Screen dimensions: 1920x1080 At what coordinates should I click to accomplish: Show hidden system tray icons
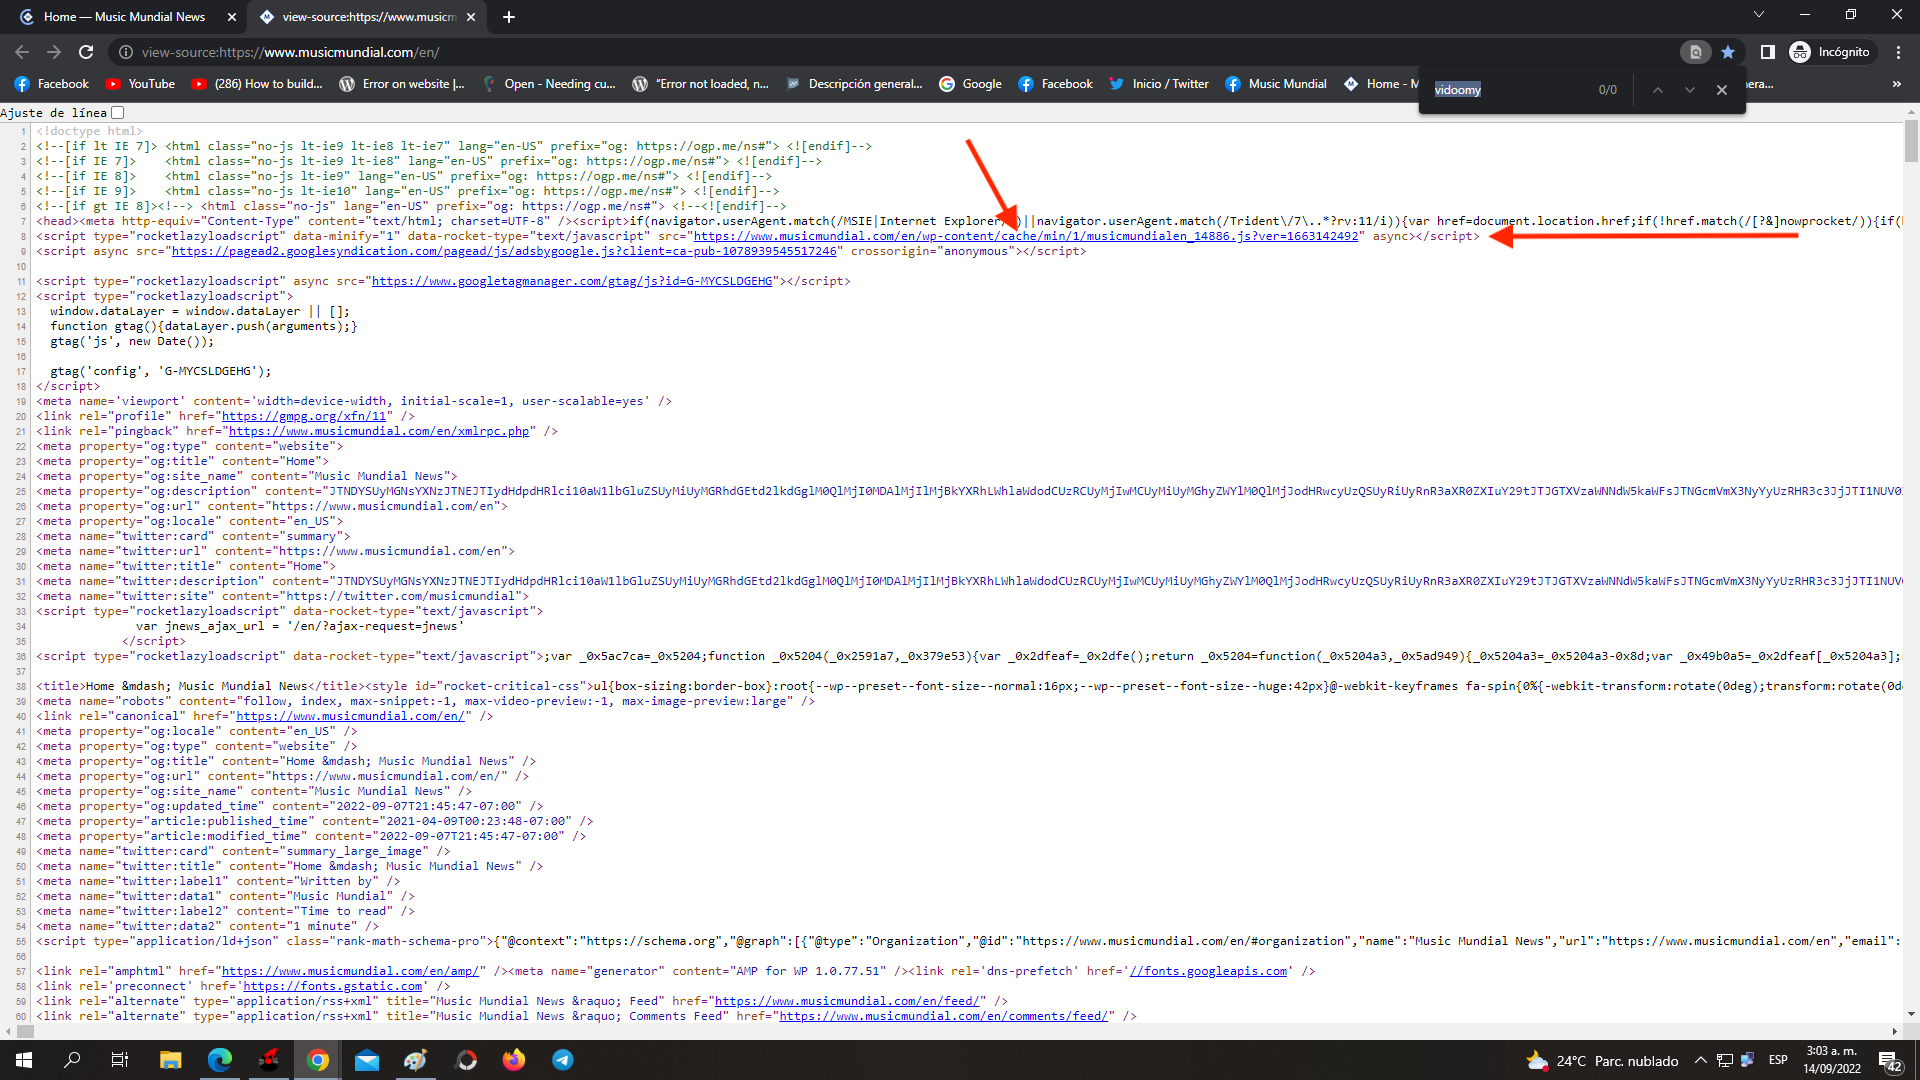1700,1060
